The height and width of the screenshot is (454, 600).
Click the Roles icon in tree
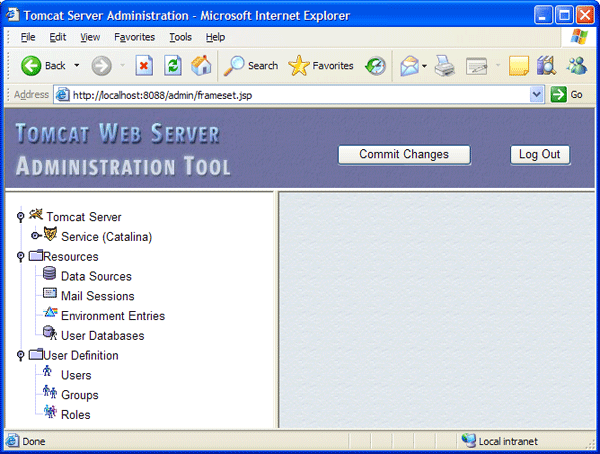(x=50, y=413)
